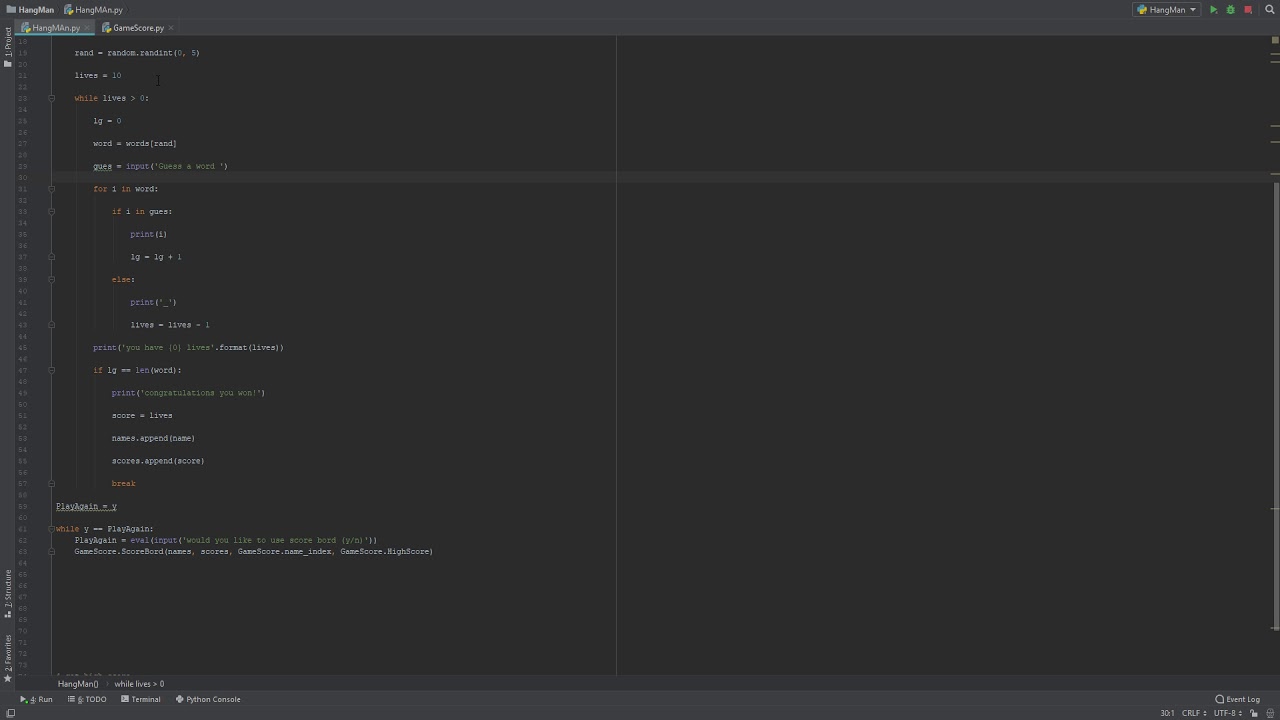Change UTF-8 file encoding setting
Viewport: 1280px width, 720px height.
(1228, 713)
